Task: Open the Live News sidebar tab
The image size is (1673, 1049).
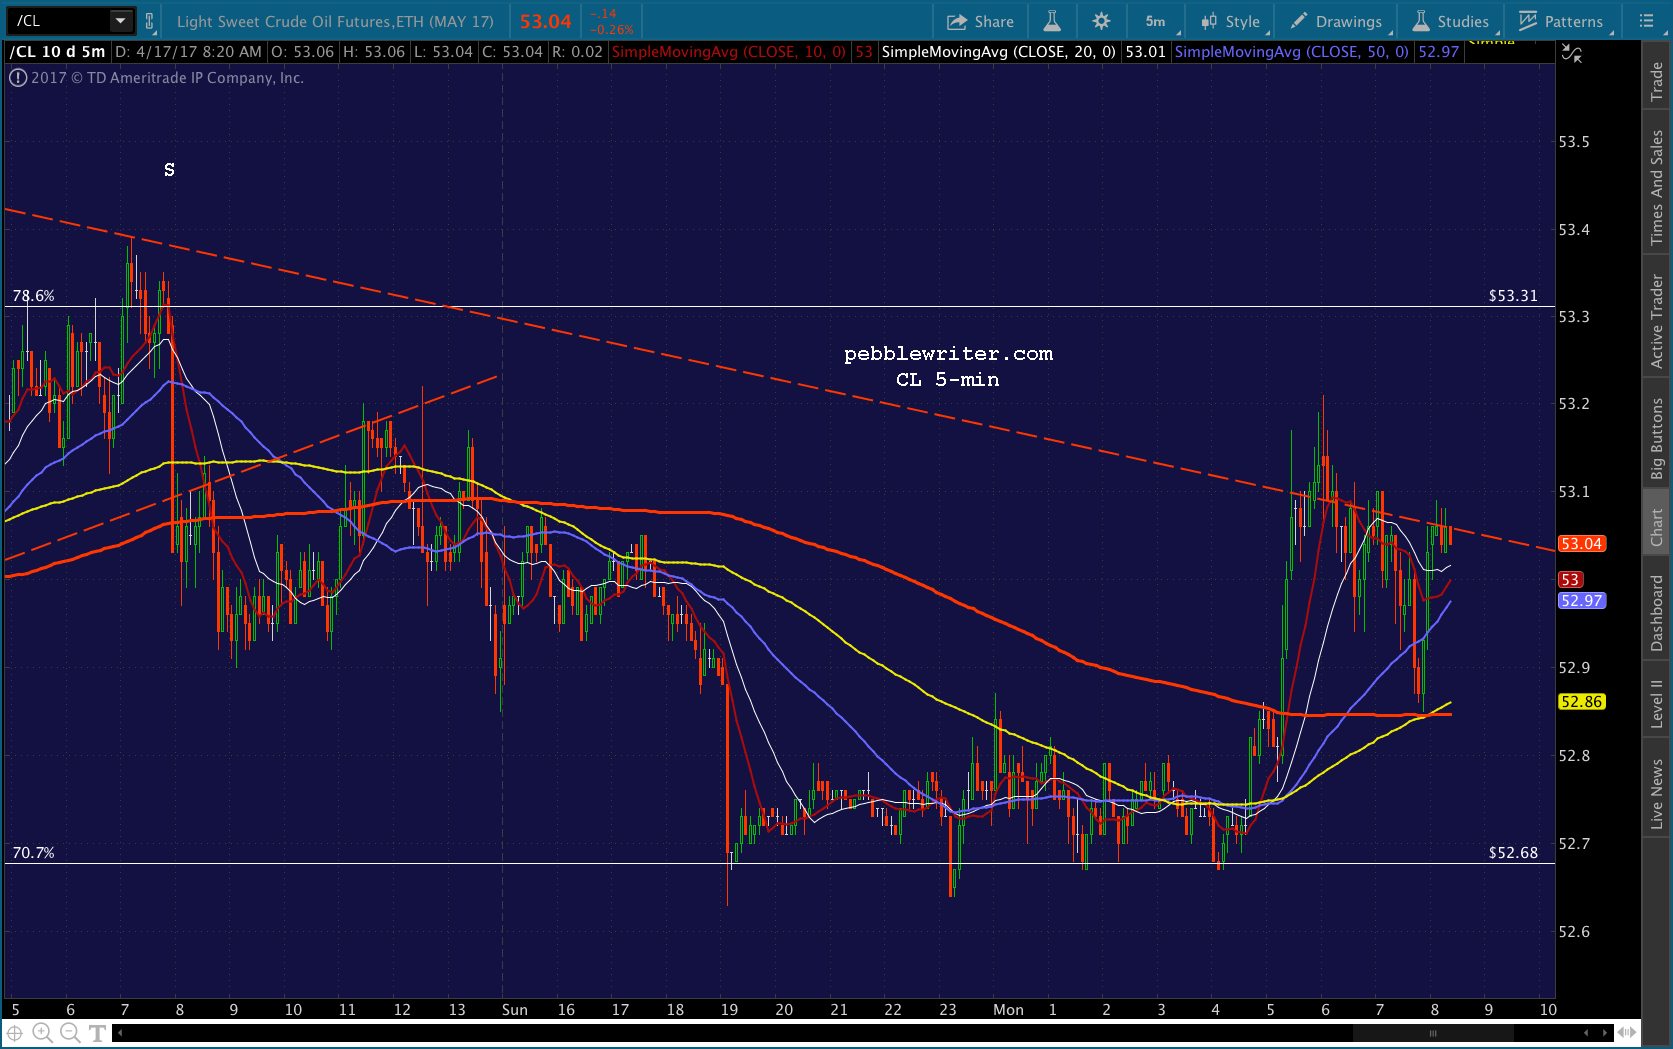Action: coord(1657,794)
